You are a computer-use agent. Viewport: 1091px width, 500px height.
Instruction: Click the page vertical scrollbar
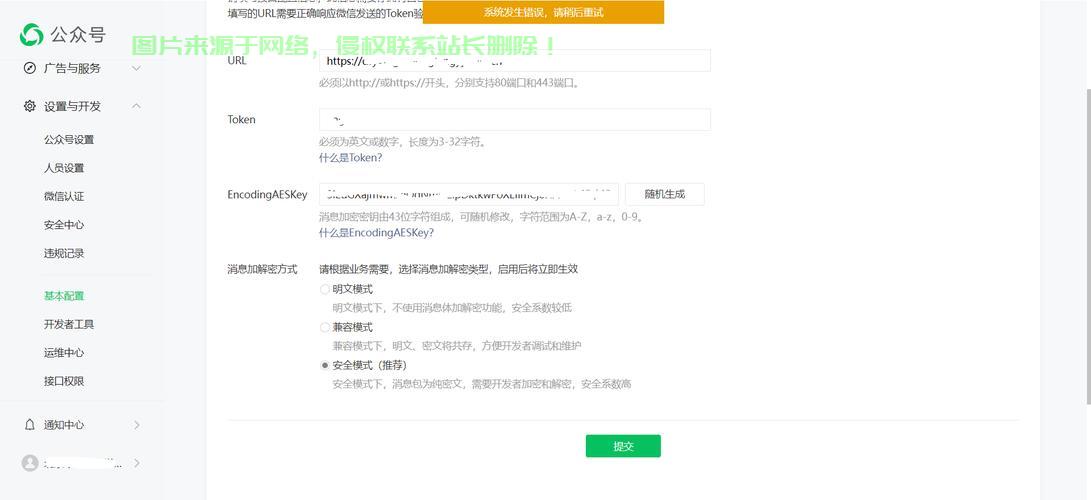(1088, 247)
